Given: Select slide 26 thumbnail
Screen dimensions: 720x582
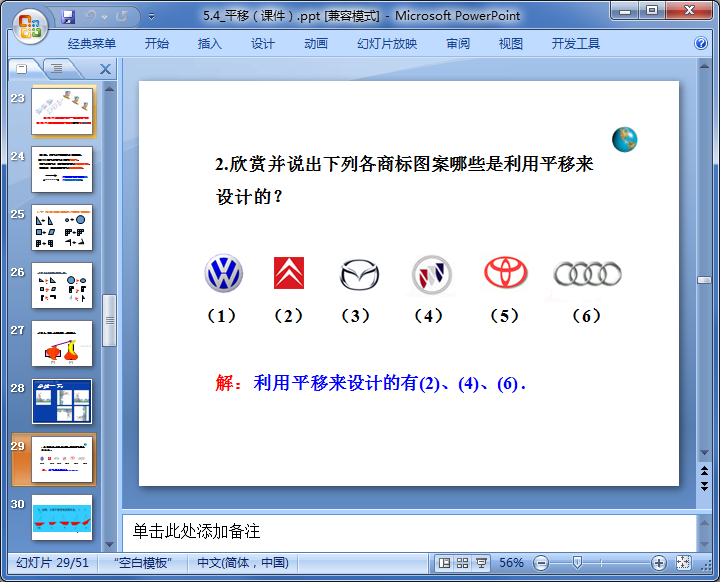Looking at the screenshot, I should [x=62, y=285].
